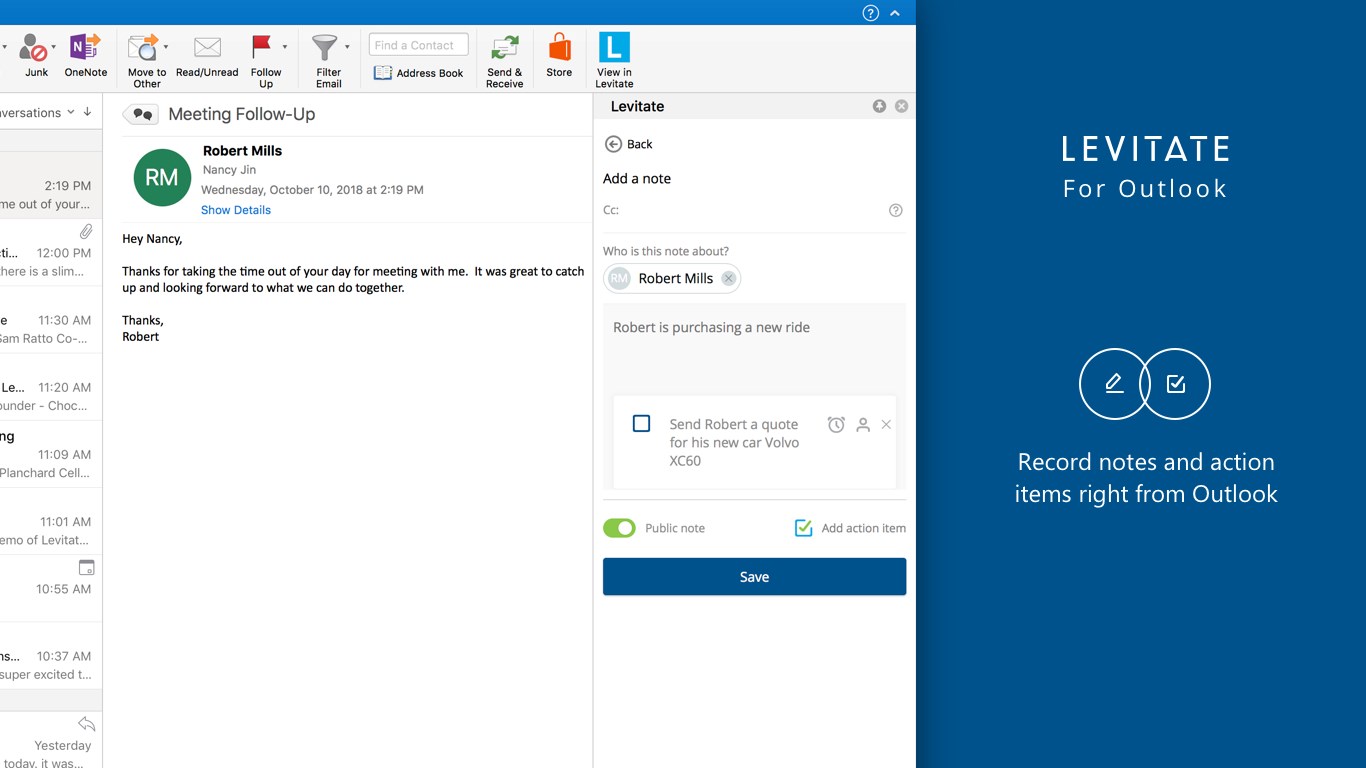Set a reminder using the alarm clock icon
The width and height of the screenshot is (1366, 768).
pyautogui.click(x=836, y=425)
